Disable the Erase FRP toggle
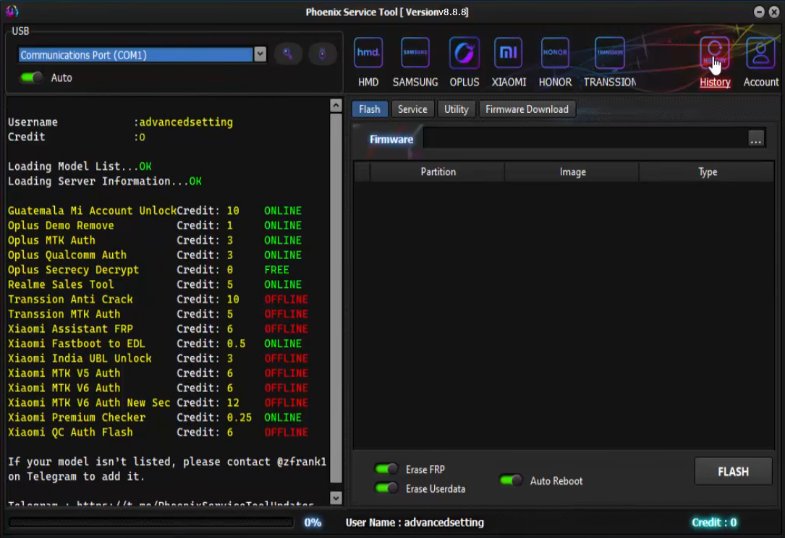Screen dimensions: 785x538 386,469
